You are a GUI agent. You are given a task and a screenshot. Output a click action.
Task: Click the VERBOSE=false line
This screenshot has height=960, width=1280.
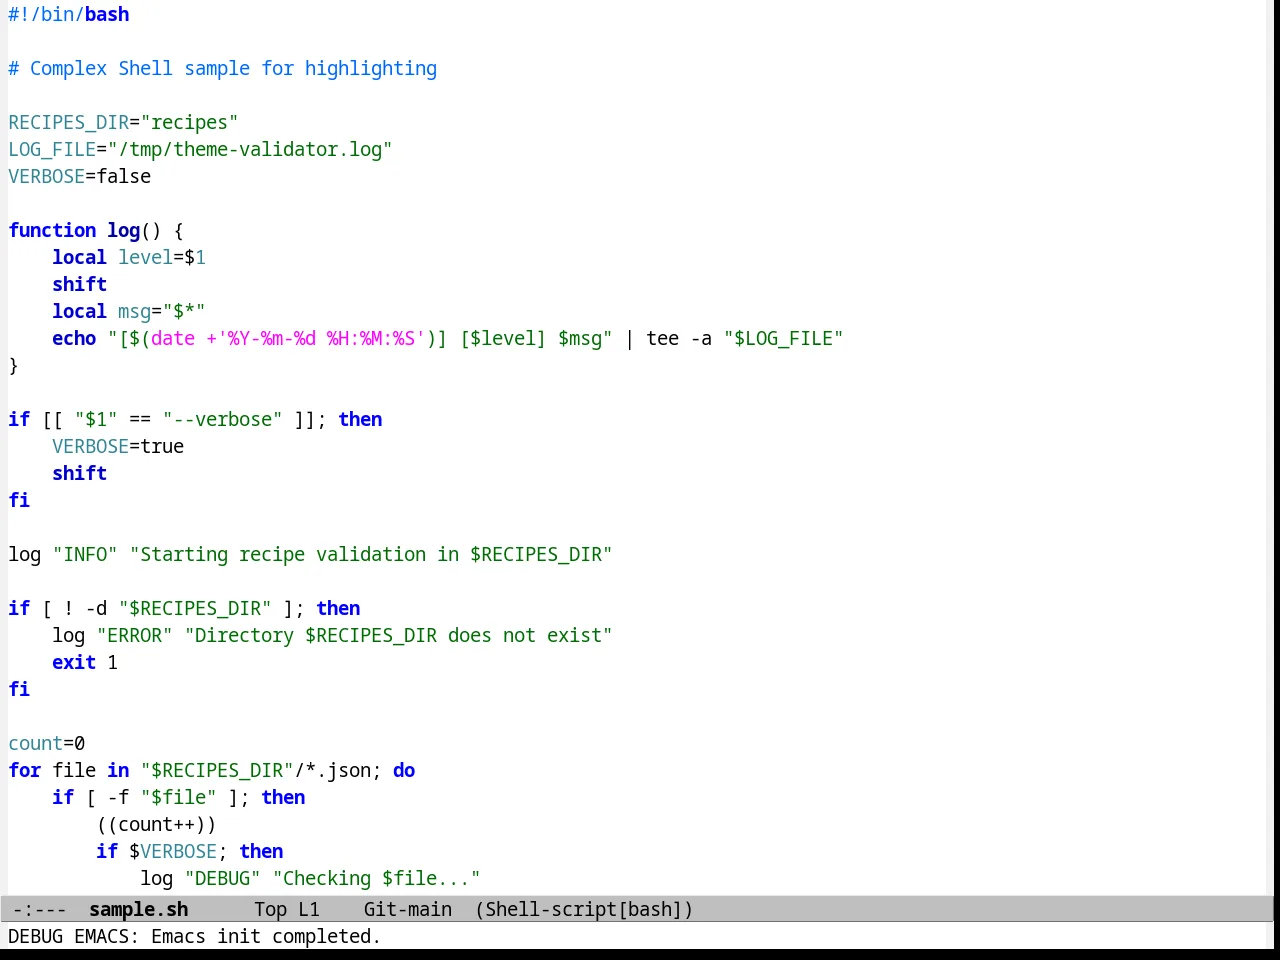tap(80, 176)
